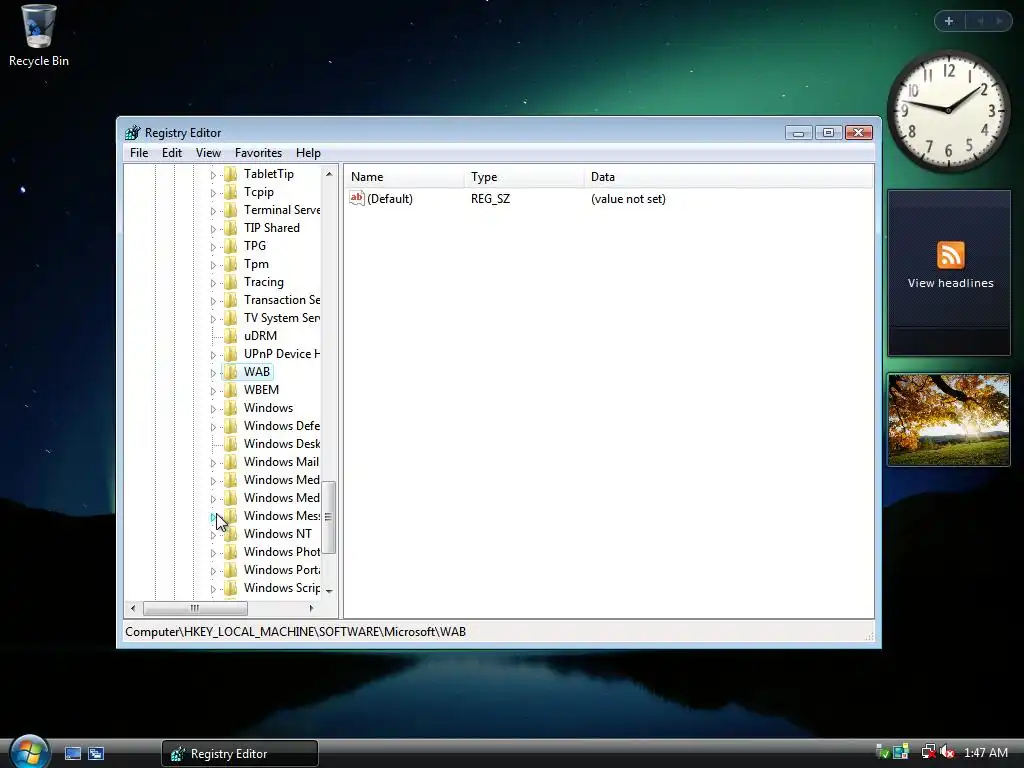Screen dimensions: 1024x768
Task: Click the network tray icon
Action: tap(927, 752)
